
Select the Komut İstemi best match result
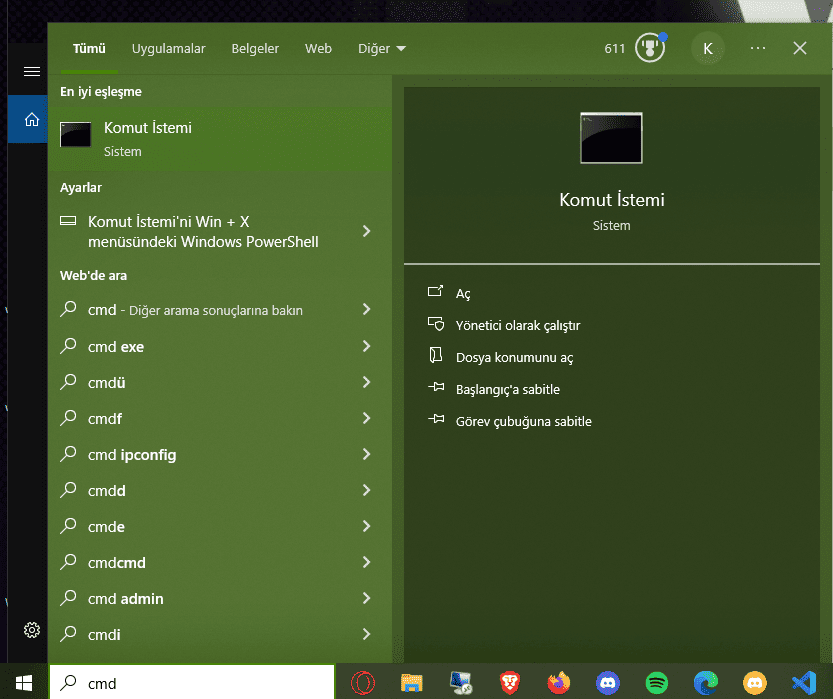click(220, 139)
